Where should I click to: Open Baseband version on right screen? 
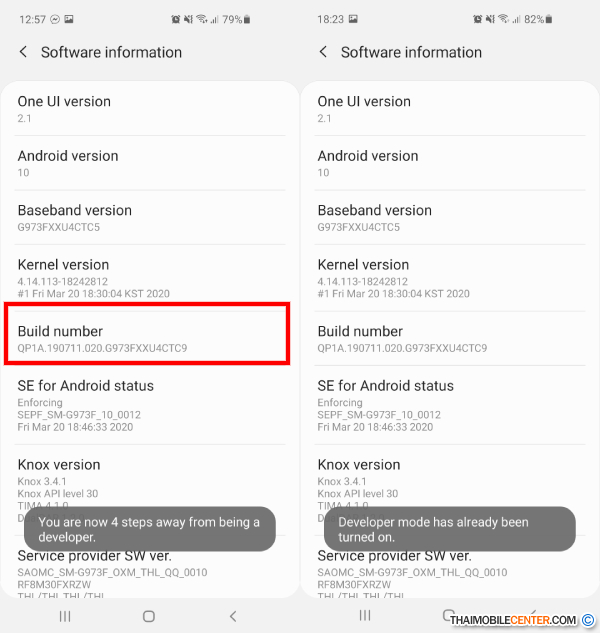point(450,218)
